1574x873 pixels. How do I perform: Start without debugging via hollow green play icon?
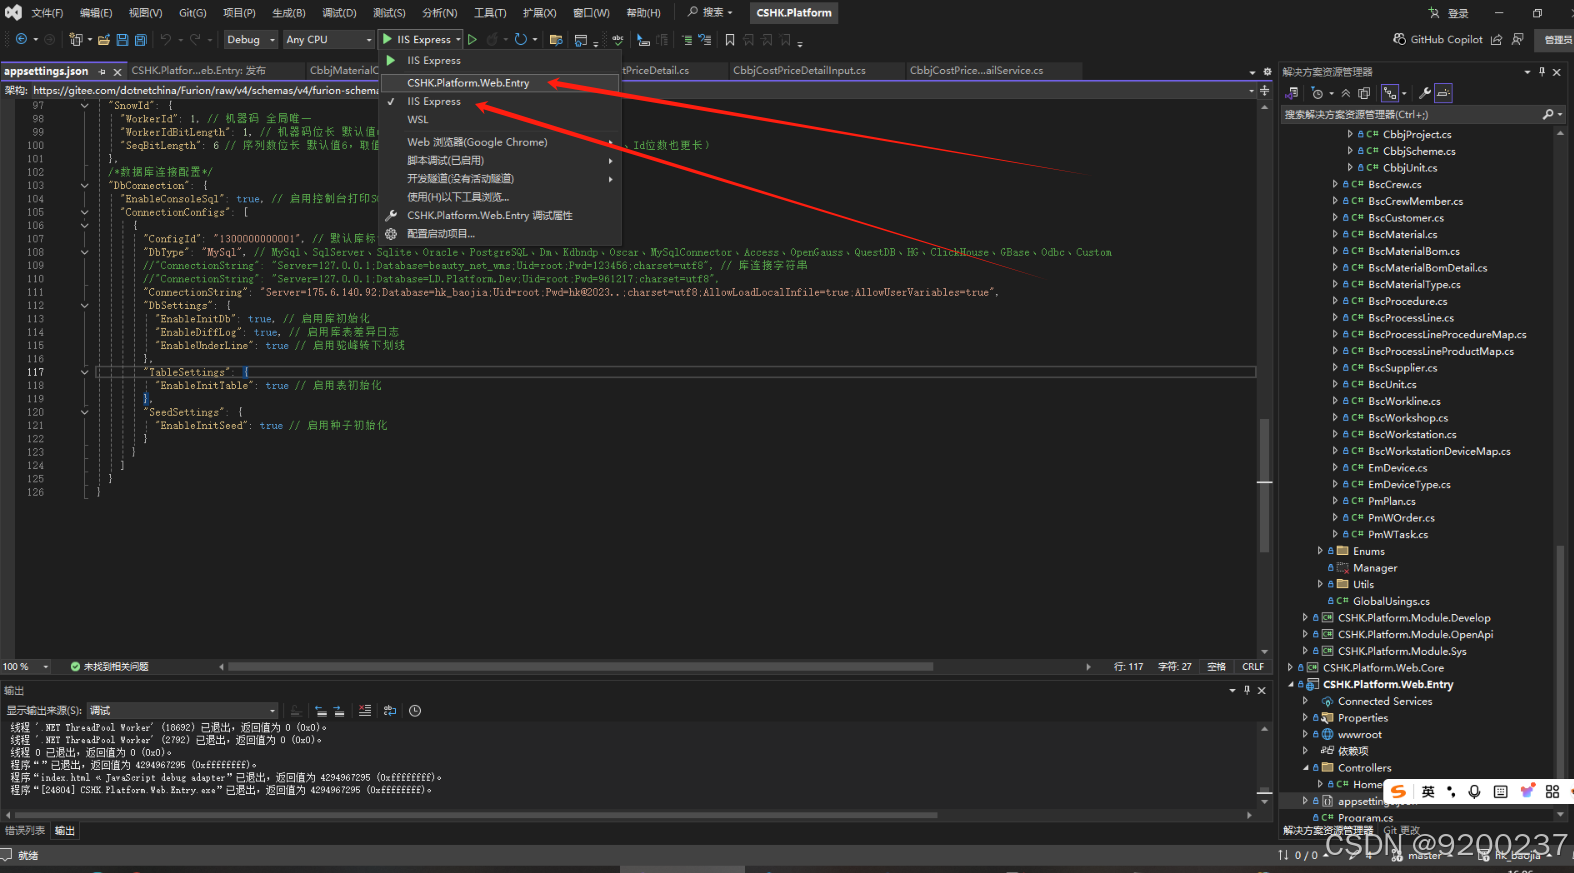tap(472, 40)
